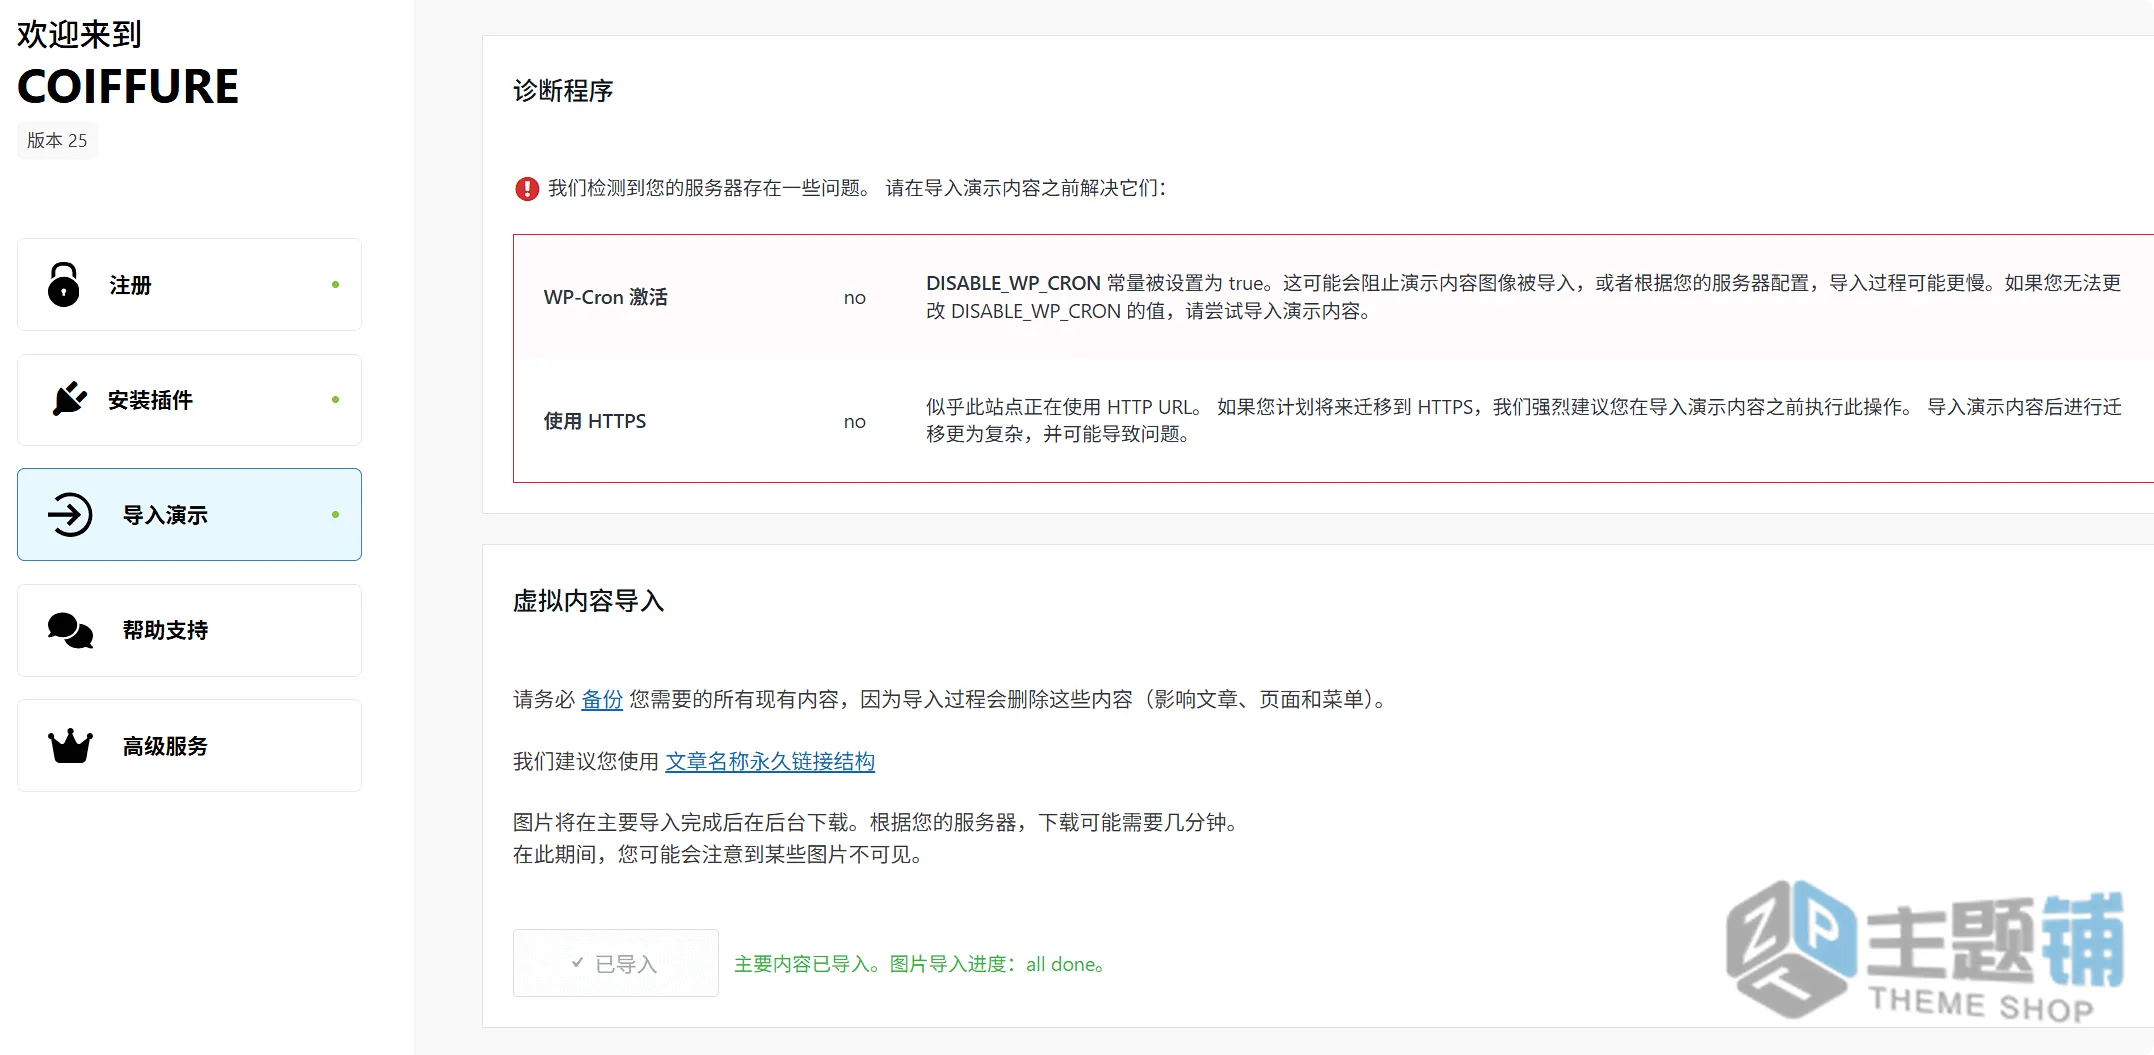Viewport: 2154px width, 1055px height.
Task: Click the COIFFURE theme title
Action: coord(128,87)
